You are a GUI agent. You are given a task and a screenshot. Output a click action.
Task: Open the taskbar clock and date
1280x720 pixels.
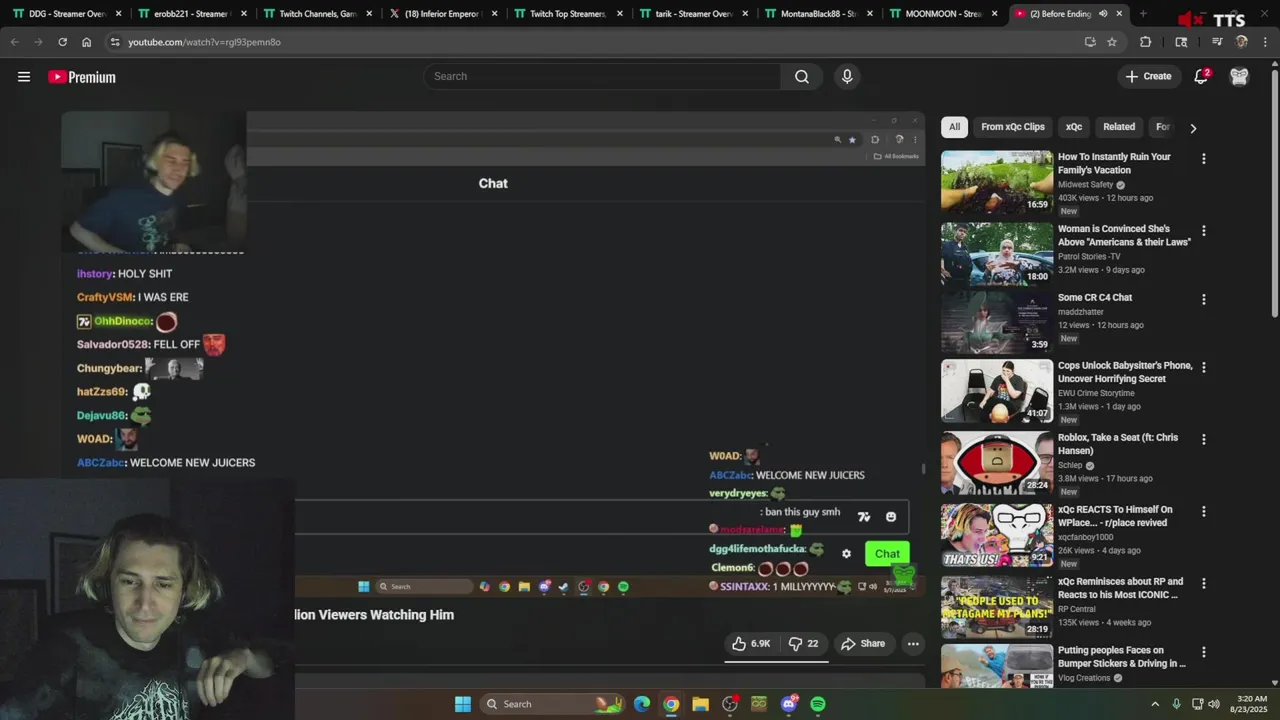pos(1251,704)
